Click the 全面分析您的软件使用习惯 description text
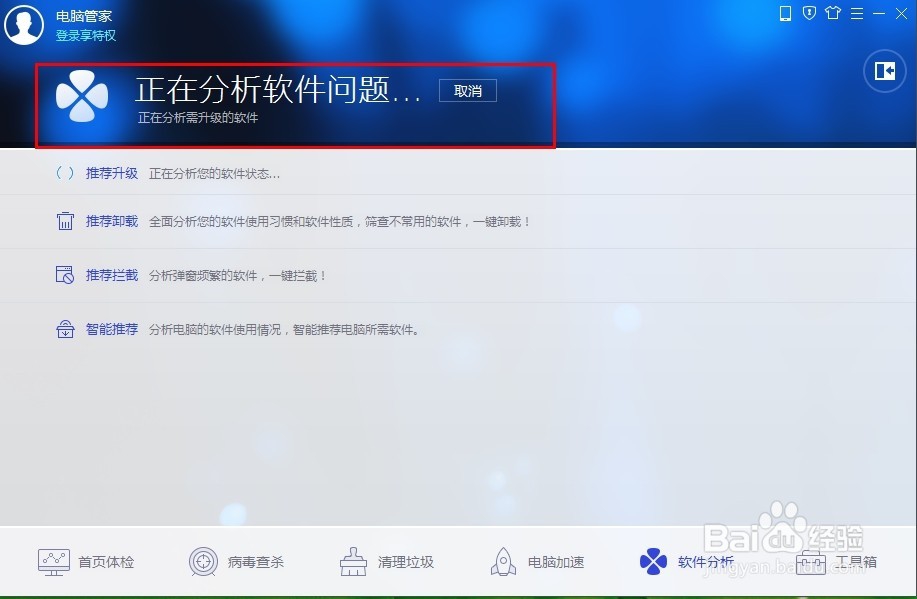The image size is (917, 599). click(339, 222)
